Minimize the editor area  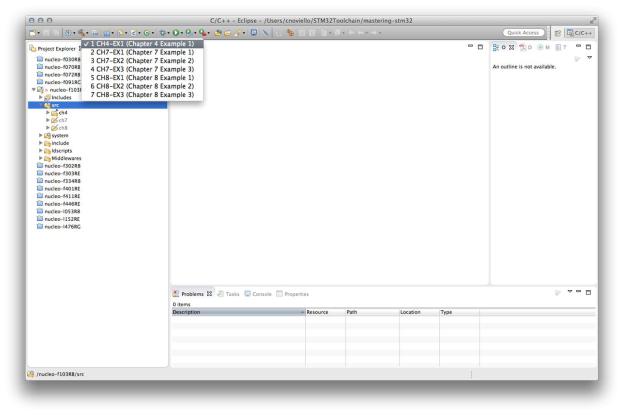click(470, 47)
